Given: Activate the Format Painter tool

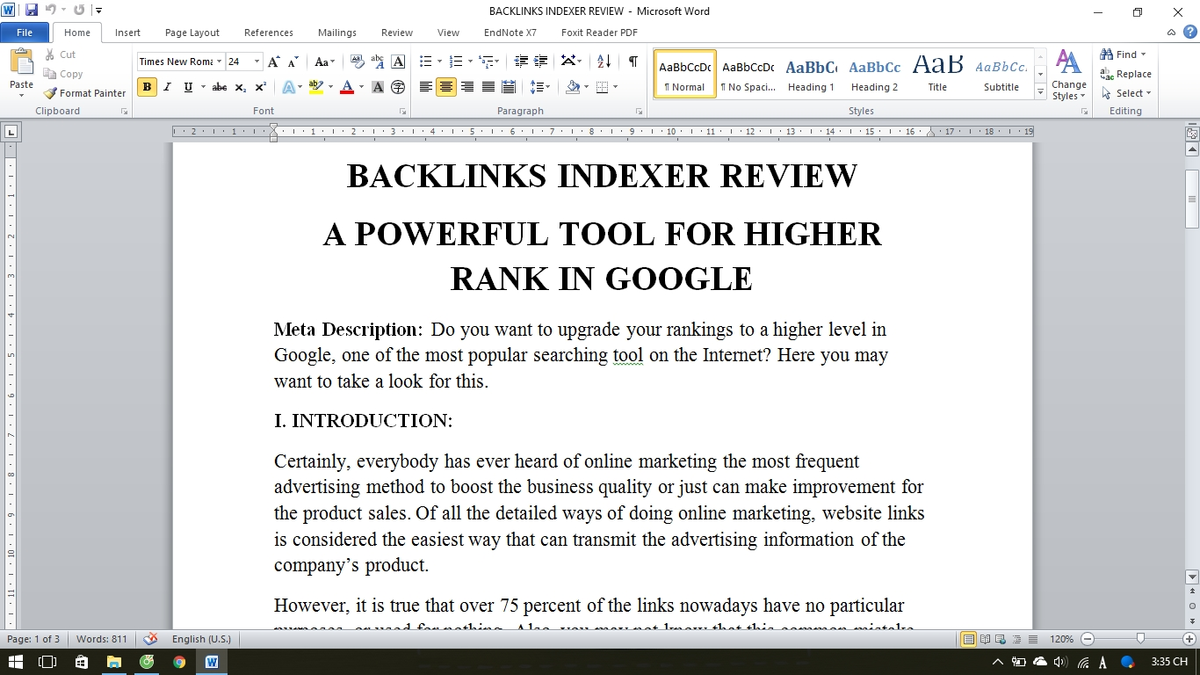Looking at the screenshot, I should (x=85, y=93).
